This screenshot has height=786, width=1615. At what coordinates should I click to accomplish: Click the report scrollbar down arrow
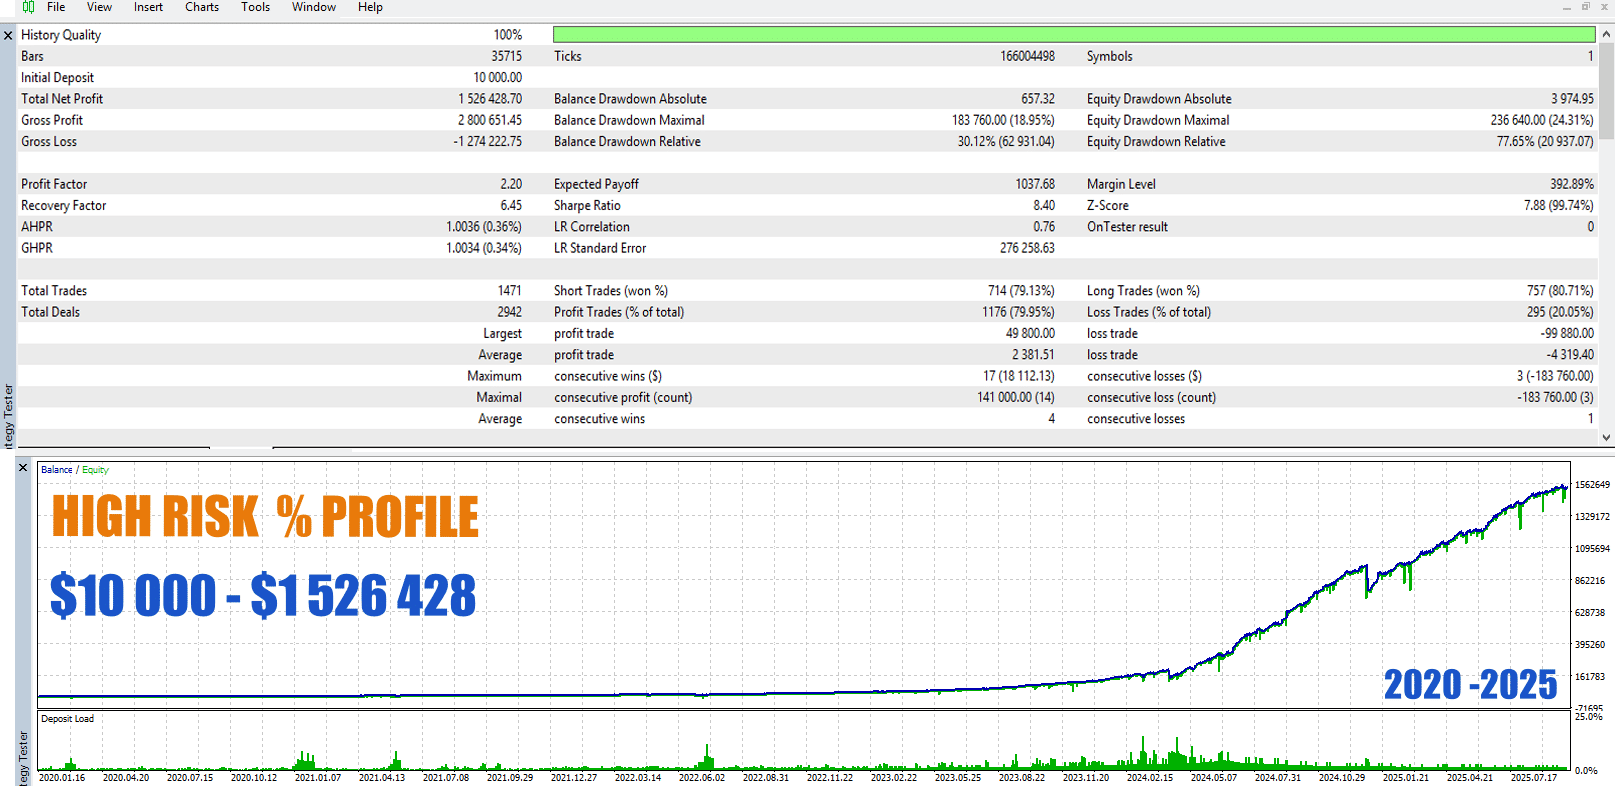coord(1607,437)
